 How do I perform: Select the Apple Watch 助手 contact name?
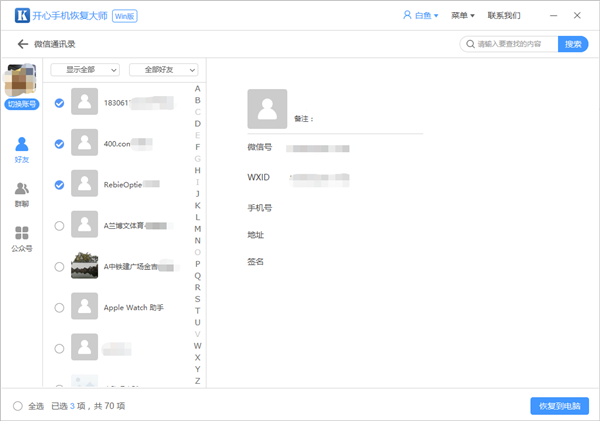pos(134,308)
